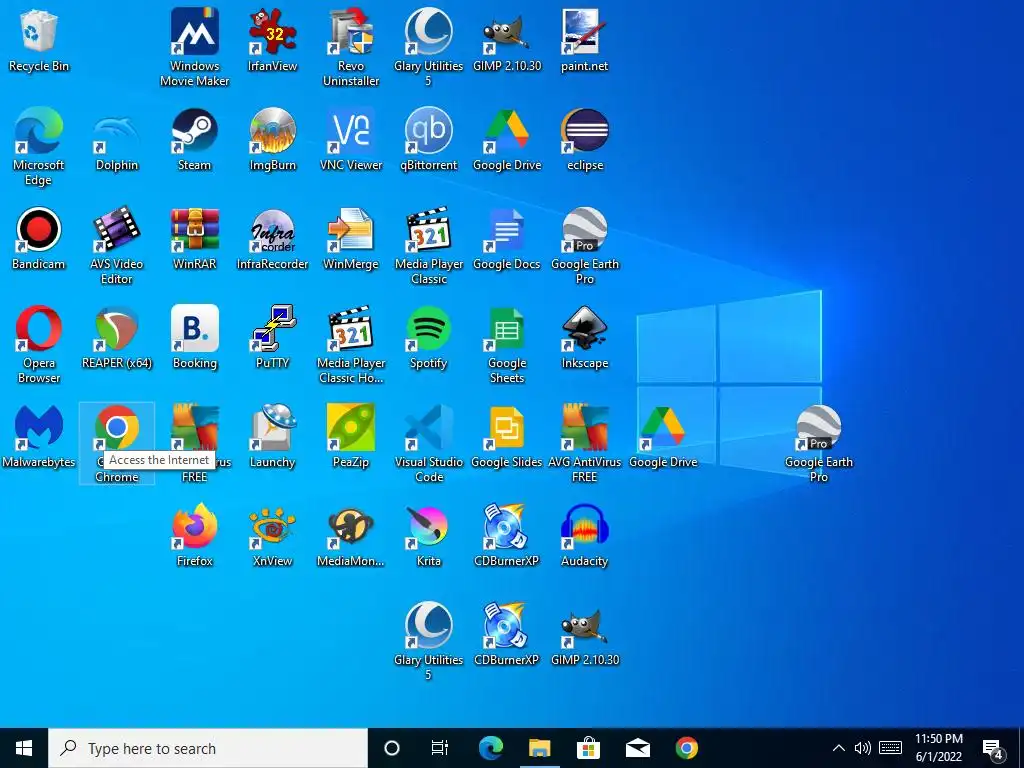Open the Malwarebytes desktop shortcut
1024x768 pixels.
click(39, 436)
